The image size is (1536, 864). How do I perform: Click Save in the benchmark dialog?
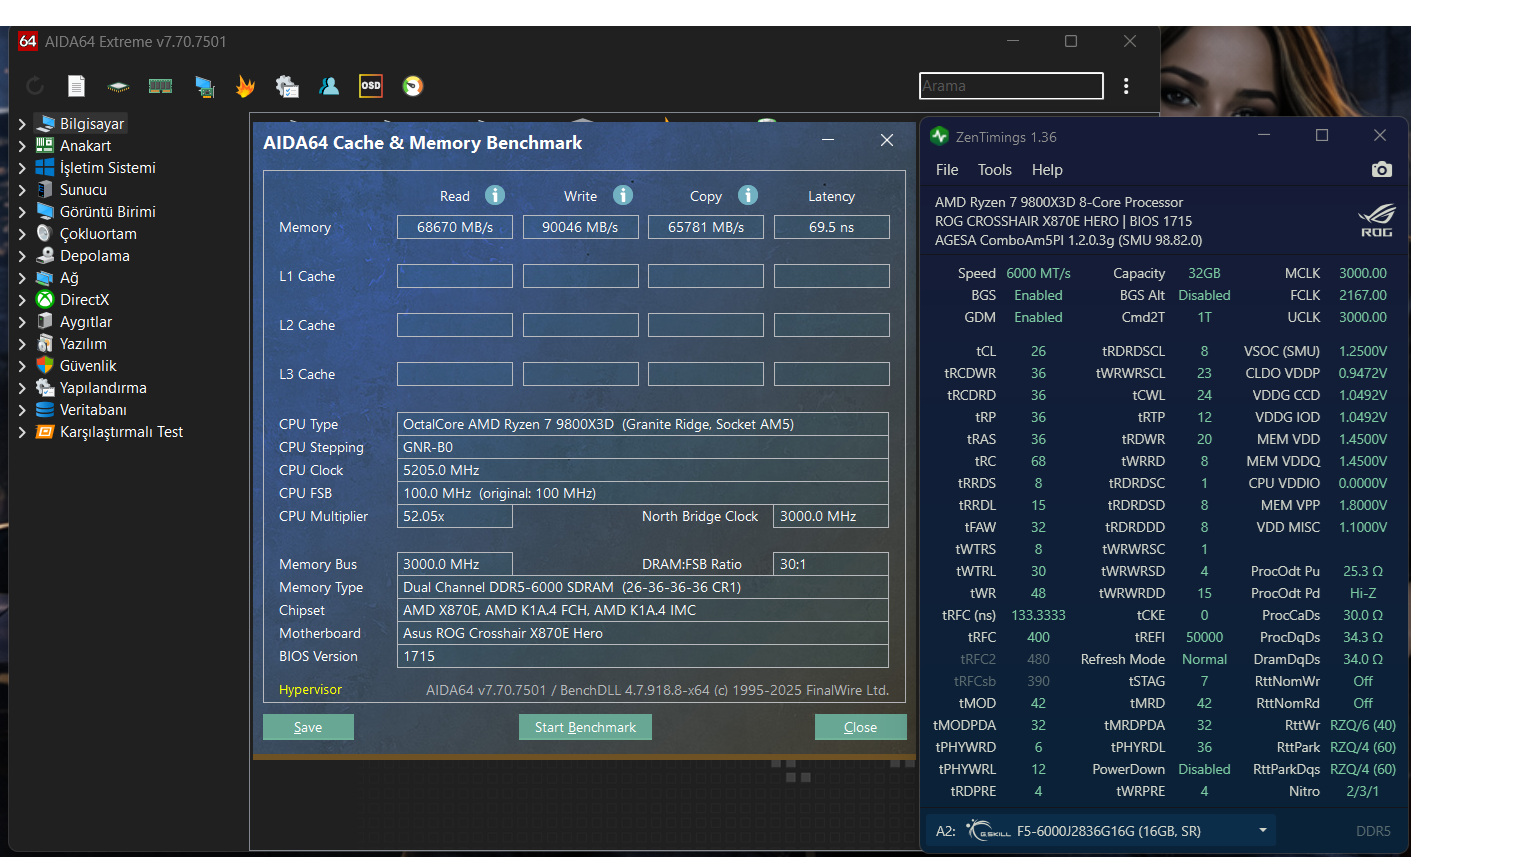click(308, 727)
